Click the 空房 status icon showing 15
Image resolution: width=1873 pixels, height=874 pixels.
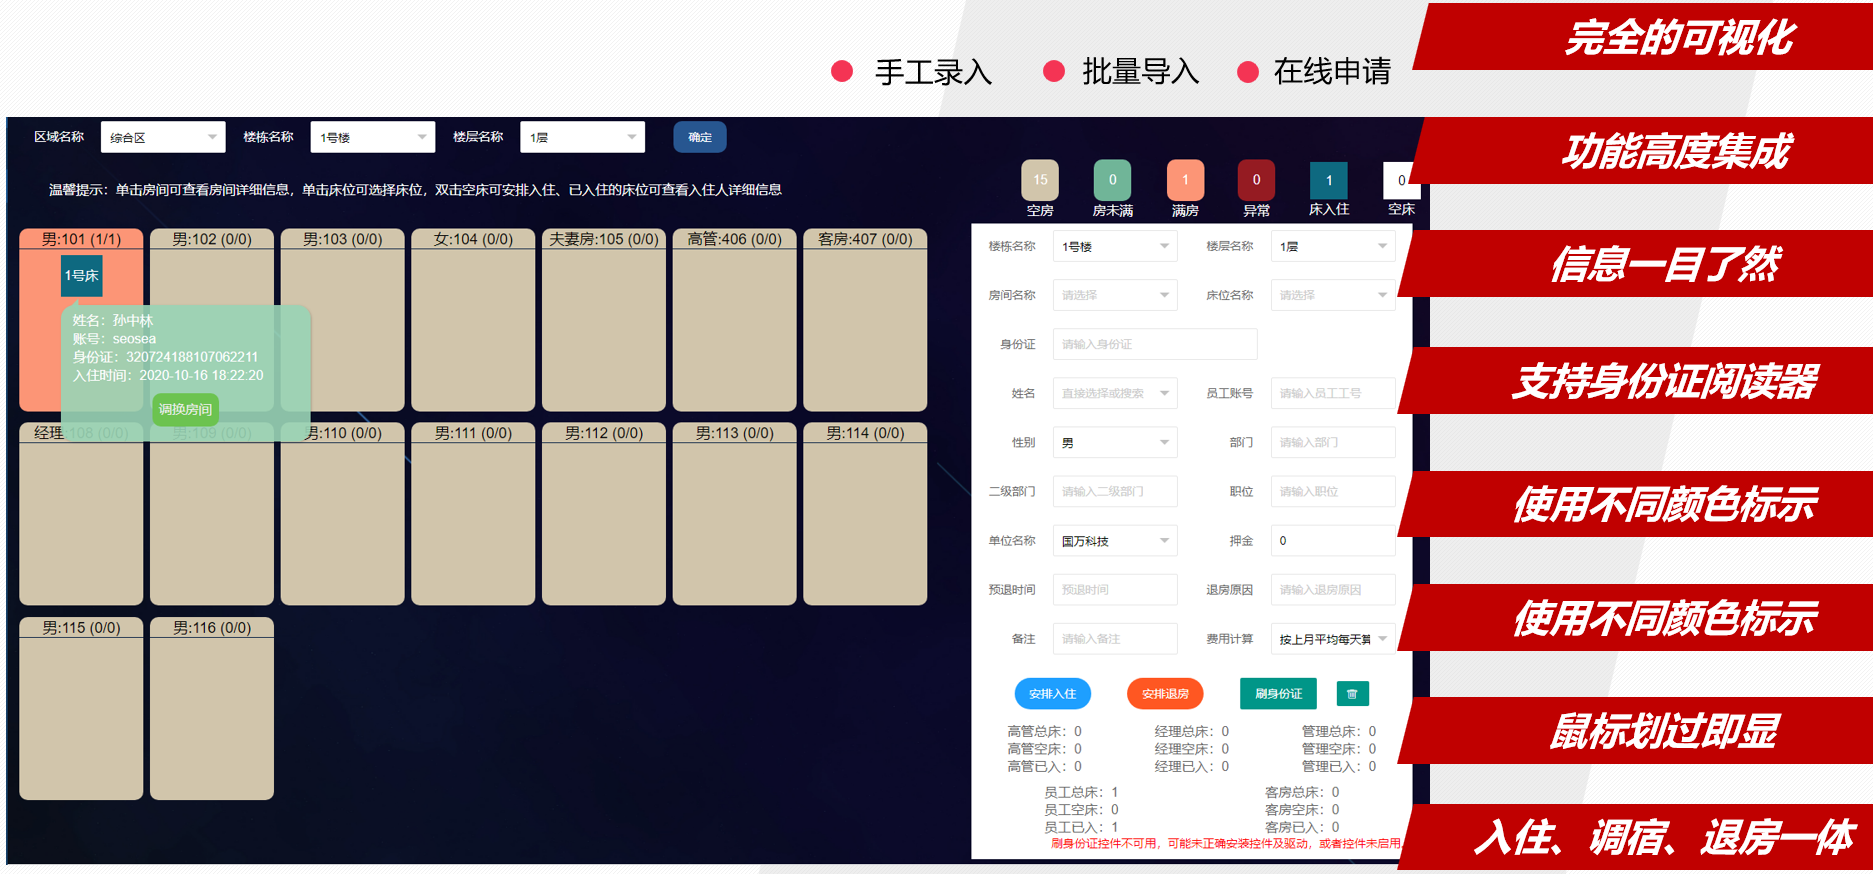(1040, 180)
